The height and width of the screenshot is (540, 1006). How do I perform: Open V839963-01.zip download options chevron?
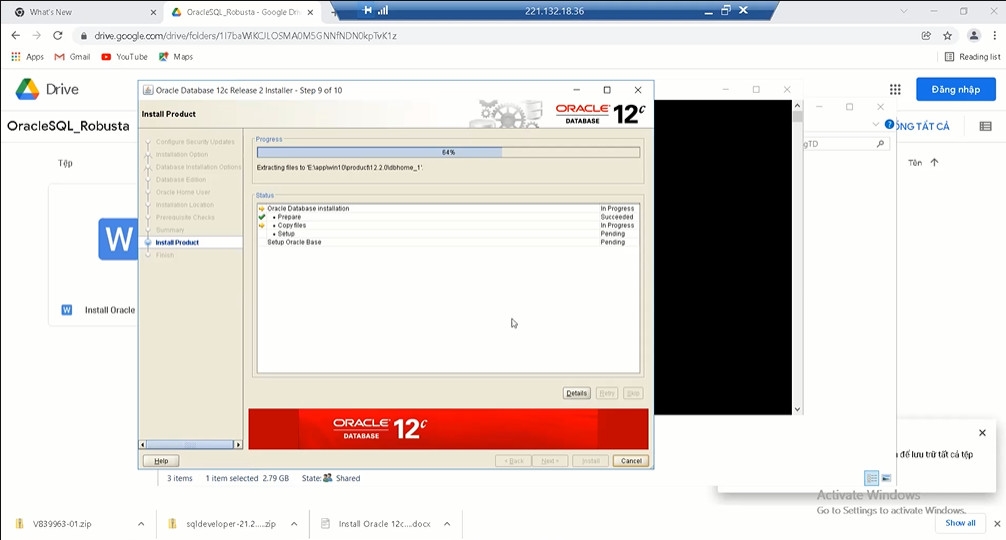(x=141, y=524)
